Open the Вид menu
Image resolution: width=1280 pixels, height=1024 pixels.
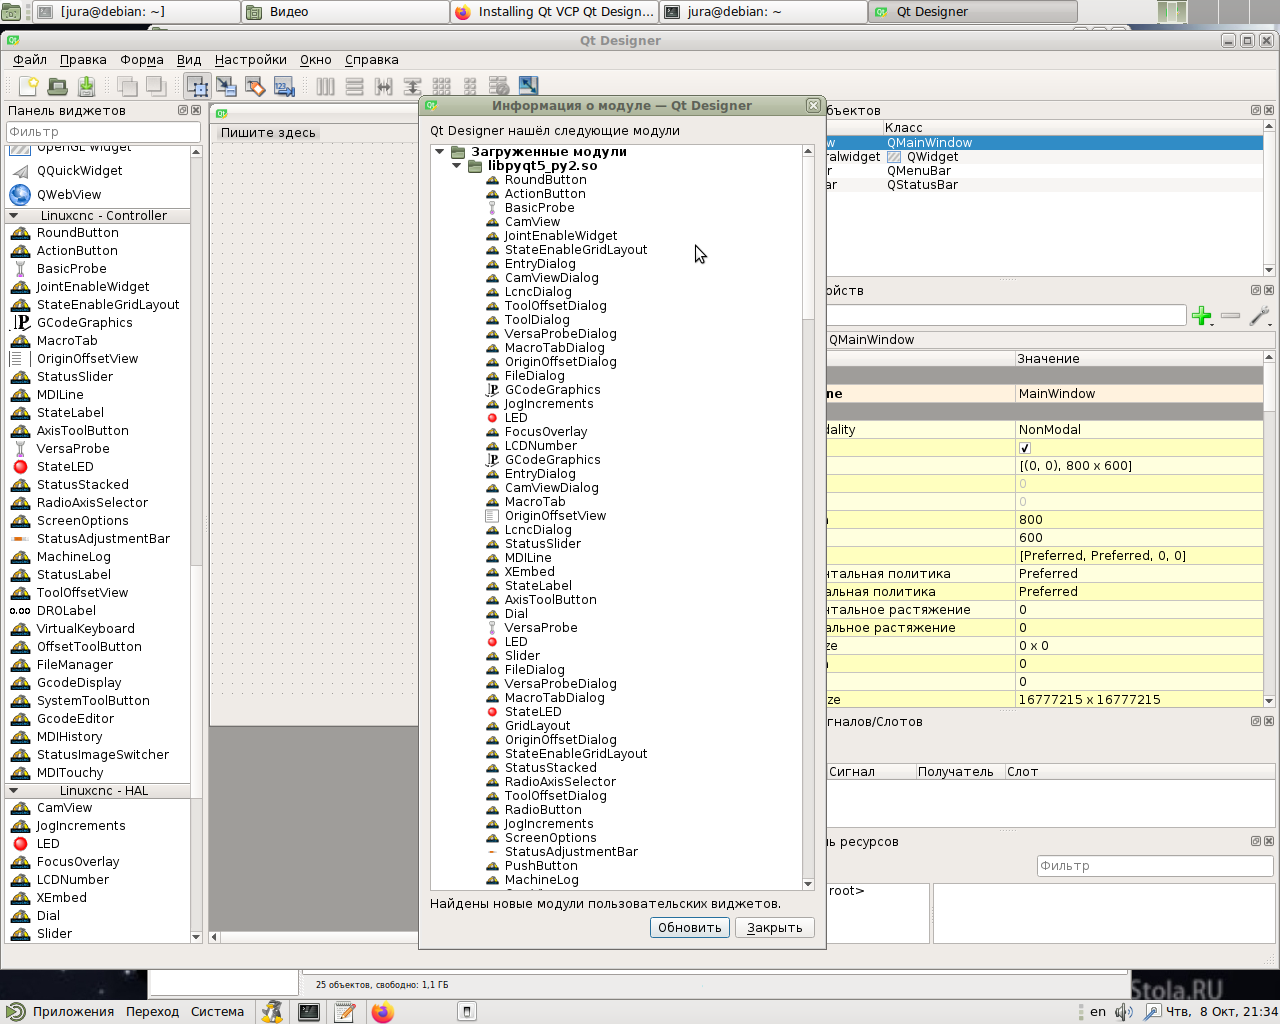[189, 60]
